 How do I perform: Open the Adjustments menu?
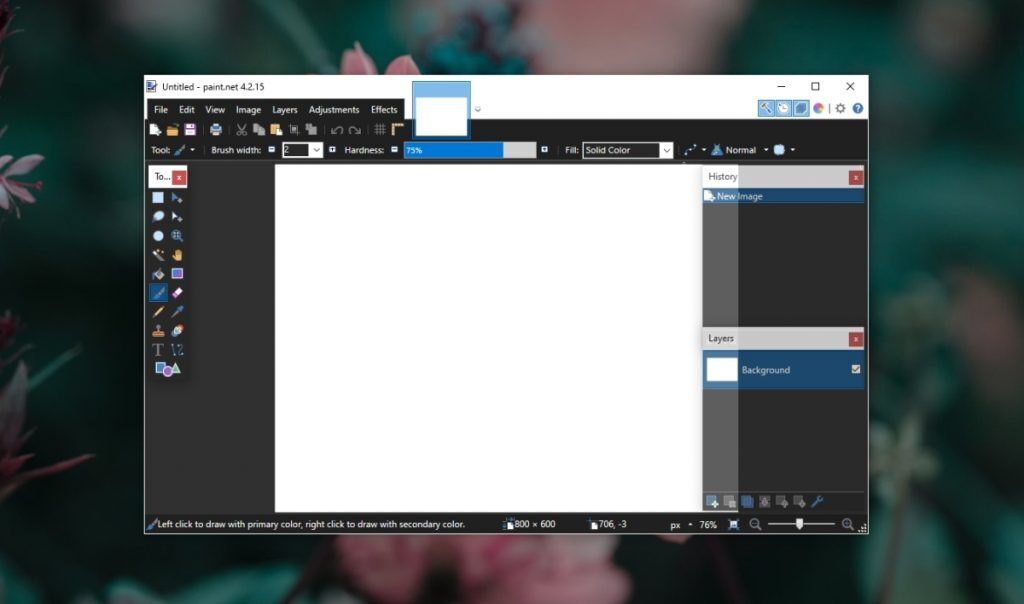[334, 110]
